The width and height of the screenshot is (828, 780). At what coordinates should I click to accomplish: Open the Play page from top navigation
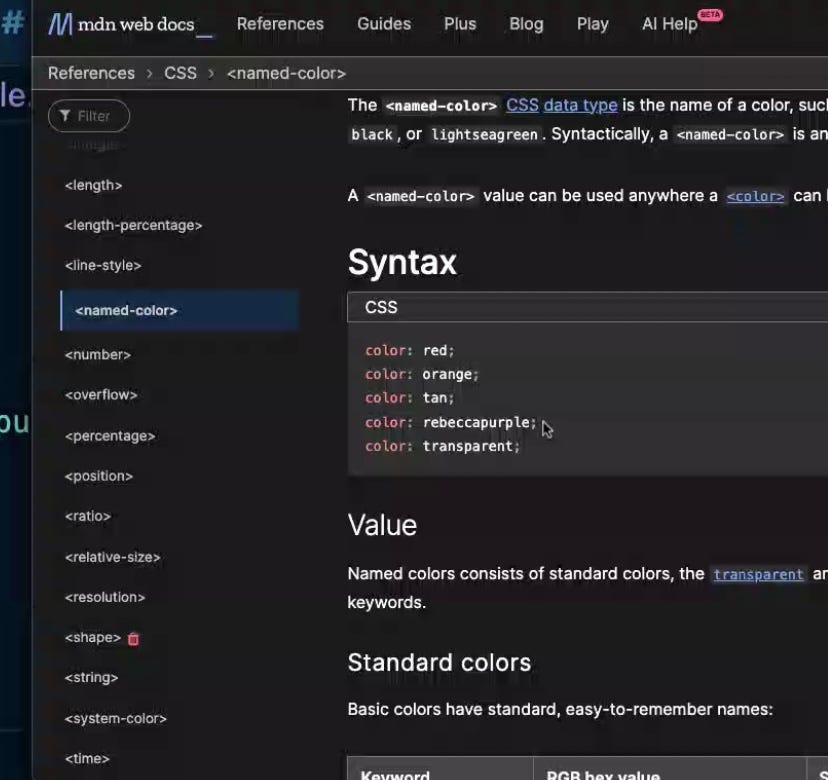[592, 23]
